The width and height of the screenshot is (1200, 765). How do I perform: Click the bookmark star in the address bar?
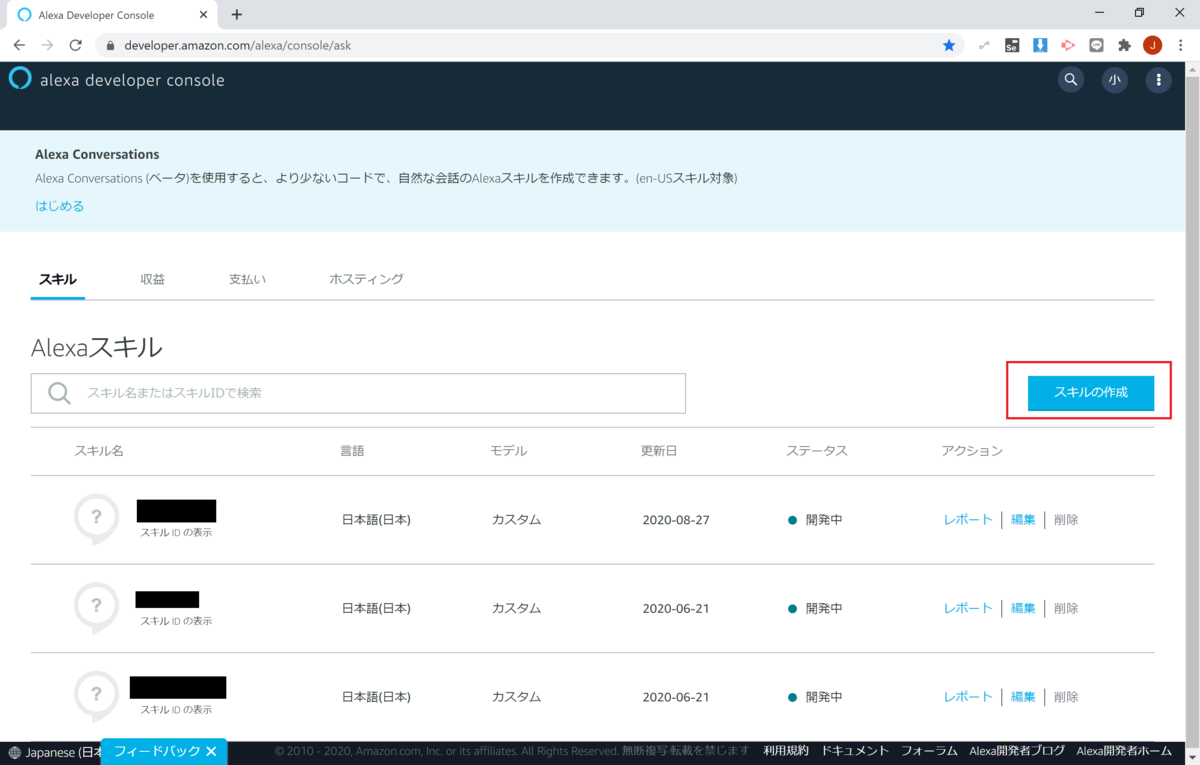coord(948,45)
